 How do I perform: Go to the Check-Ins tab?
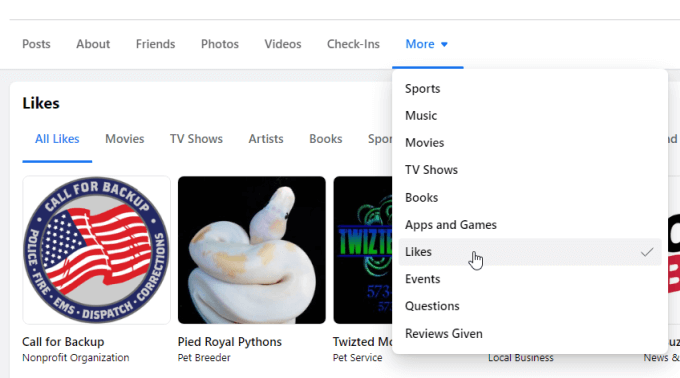353,44
